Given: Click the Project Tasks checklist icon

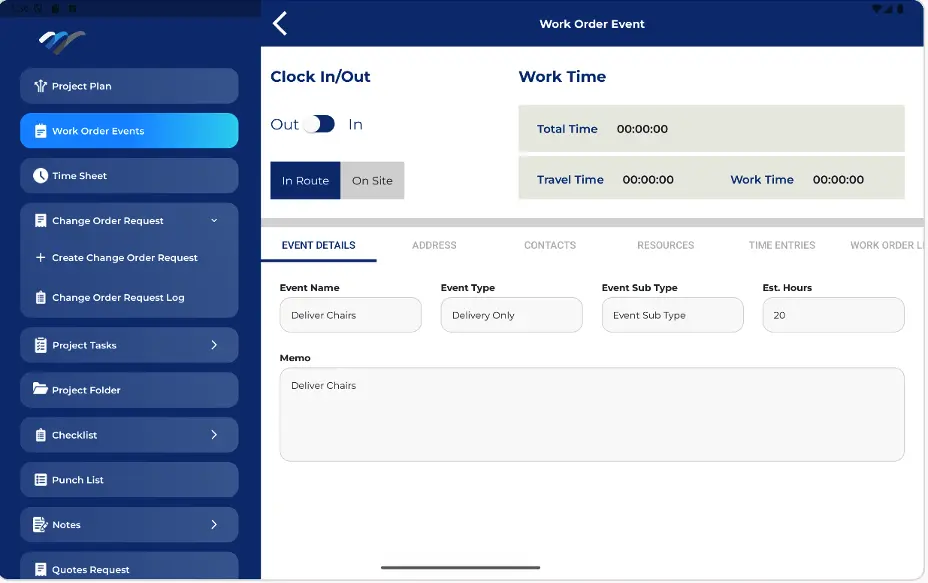Looking at the screenshot, I should coord(40,345).
